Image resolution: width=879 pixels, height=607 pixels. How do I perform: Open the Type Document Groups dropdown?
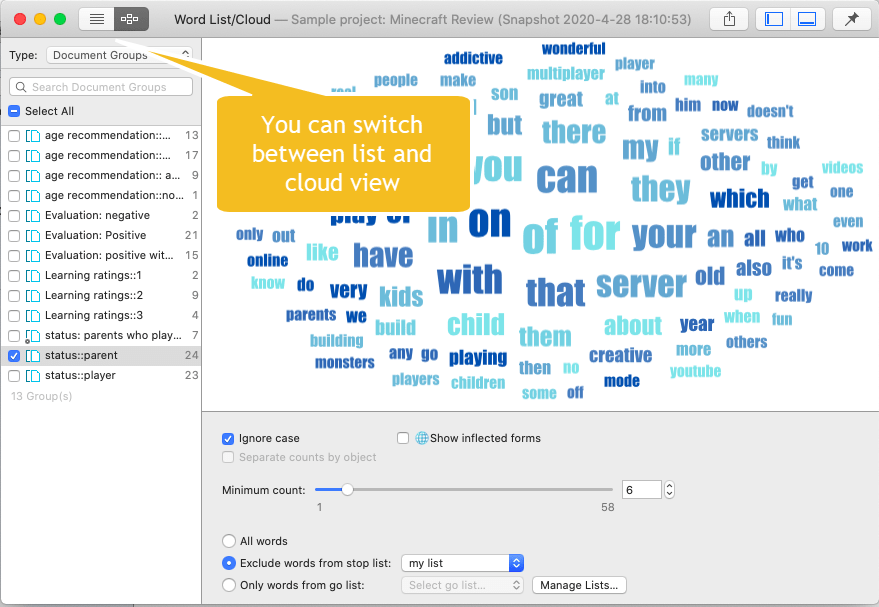(120, 55)
